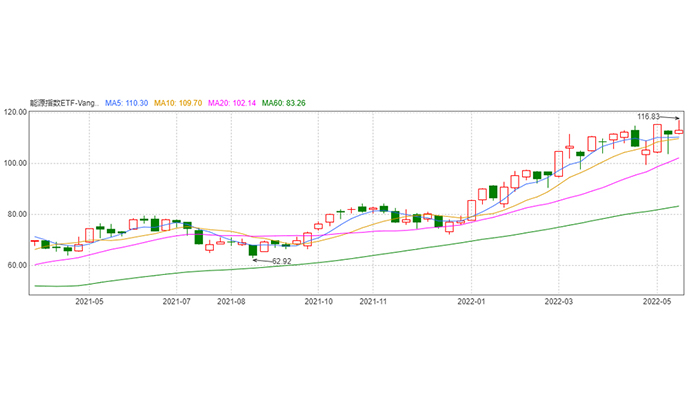Click the 120.00 price axis label
This screenshot has height=400, width=690.
[15, 112]
